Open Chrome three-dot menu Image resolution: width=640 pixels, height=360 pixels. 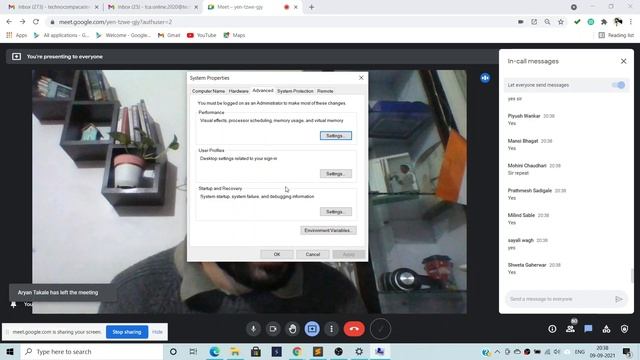[x=631, y=22]
